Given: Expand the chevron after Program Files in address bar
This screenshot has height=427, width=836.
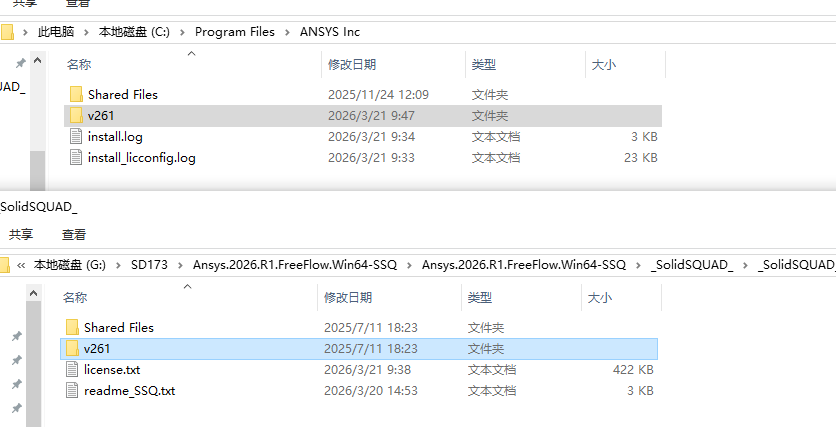Looking at the screenshot, I should coord(286,32).
